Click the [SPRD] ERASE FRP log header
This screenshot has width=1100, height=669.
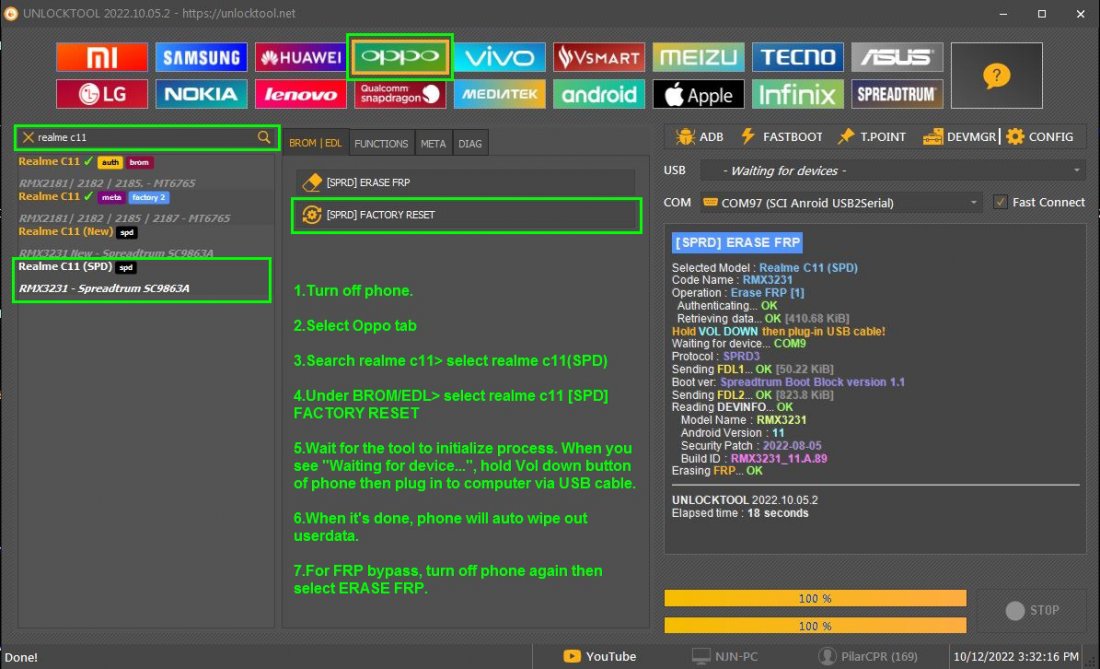click(737, 243)
